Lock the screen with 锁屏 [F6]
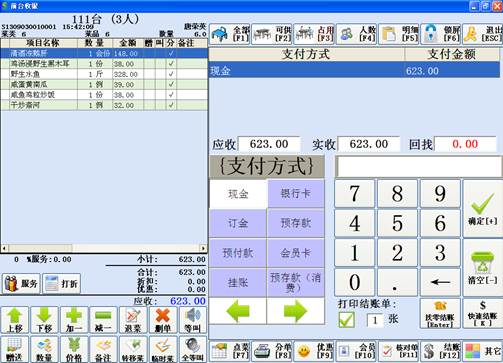 pos(441,34)
